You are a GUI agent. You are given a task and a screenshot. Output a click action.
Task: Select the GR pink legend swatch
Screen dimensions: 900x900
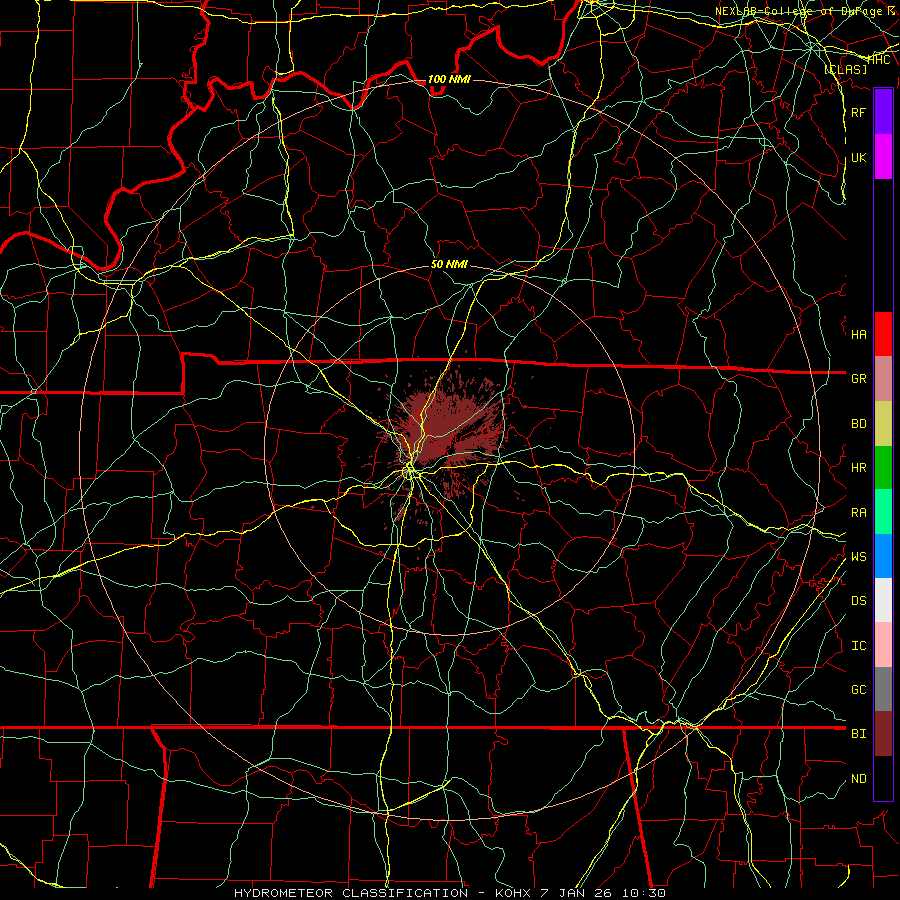(883, 378)
